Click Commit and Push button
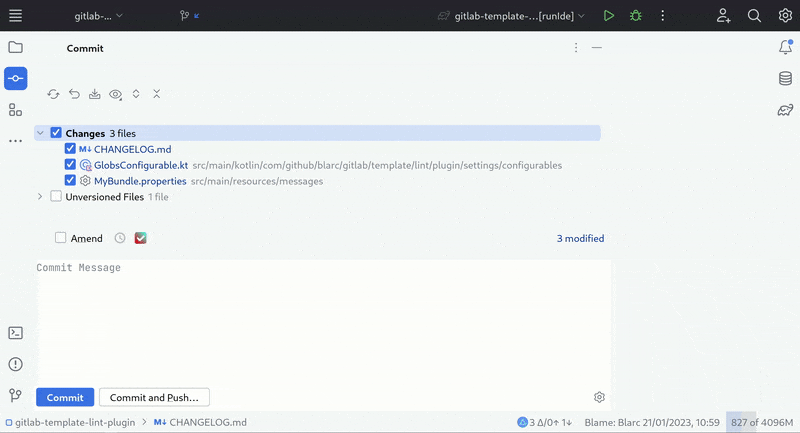 pyautogui.click(x=154, y=397)
